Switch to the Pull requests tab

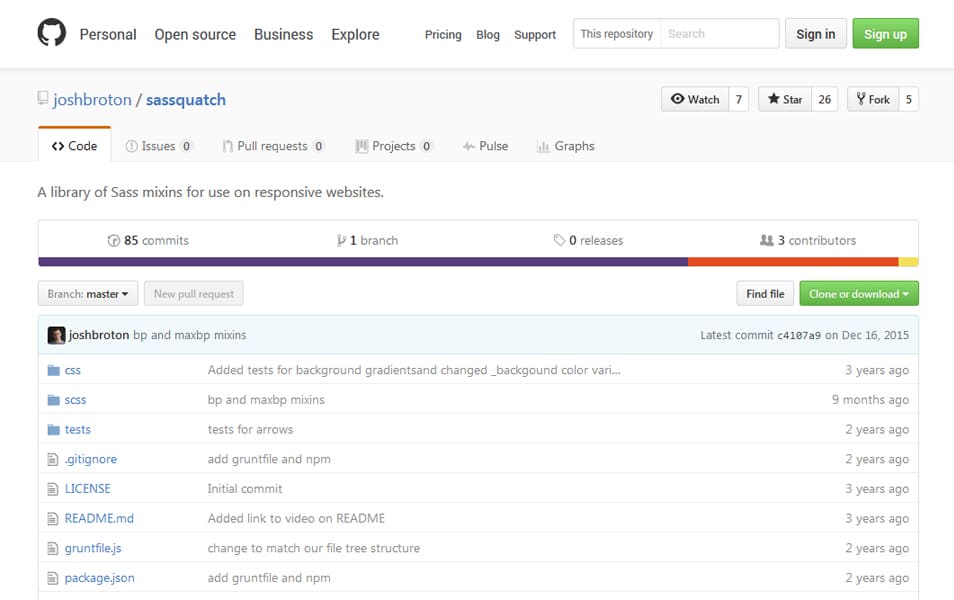click(x=273, y=146)
